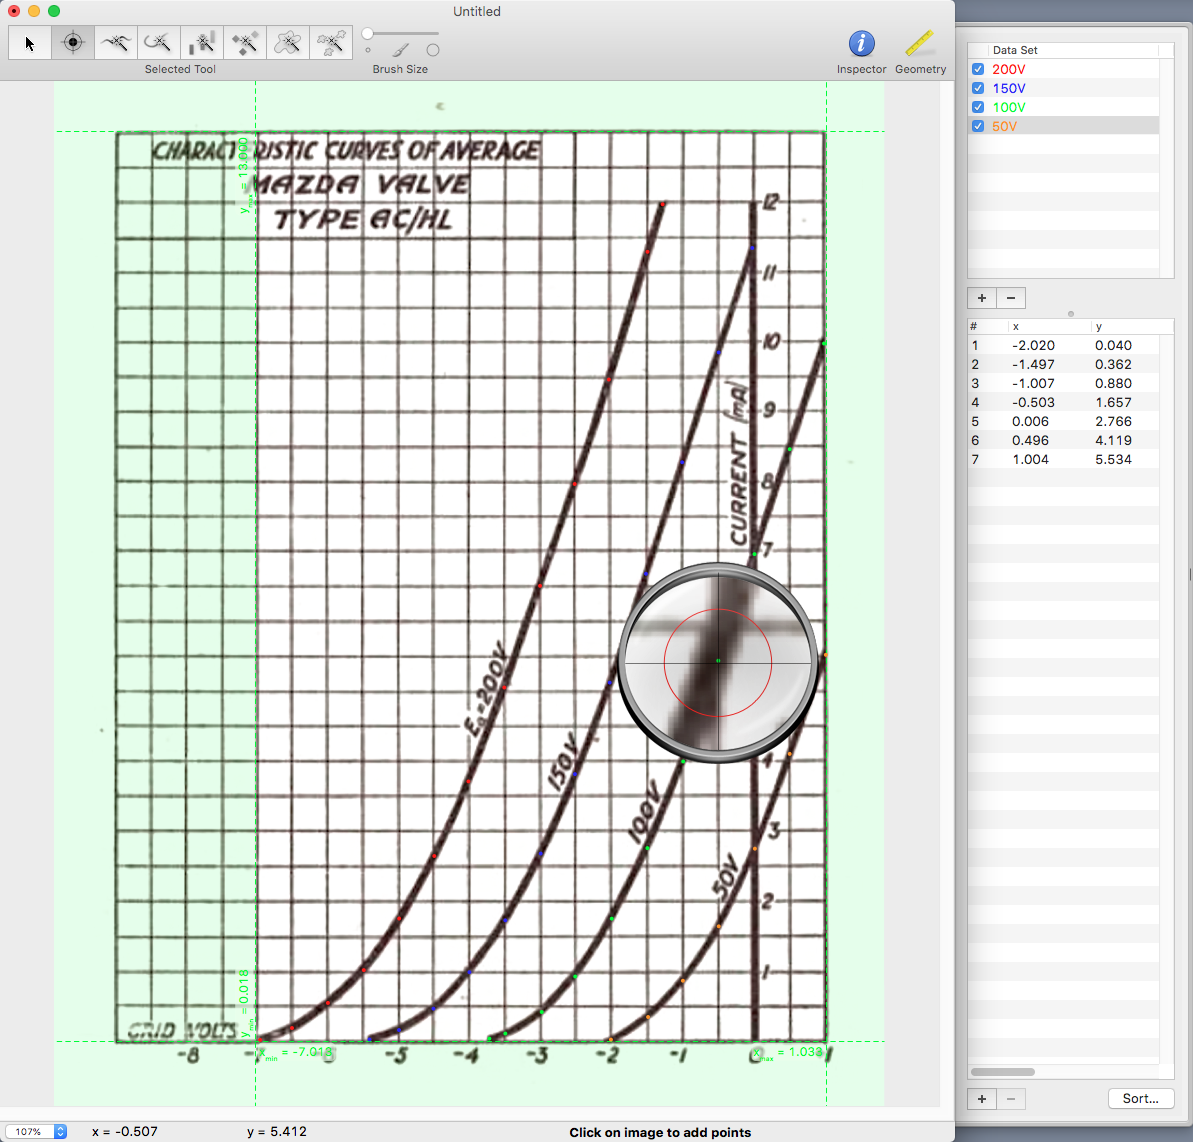
Task: Click the y value 0.040 cell
Action: pos(1113,345)
